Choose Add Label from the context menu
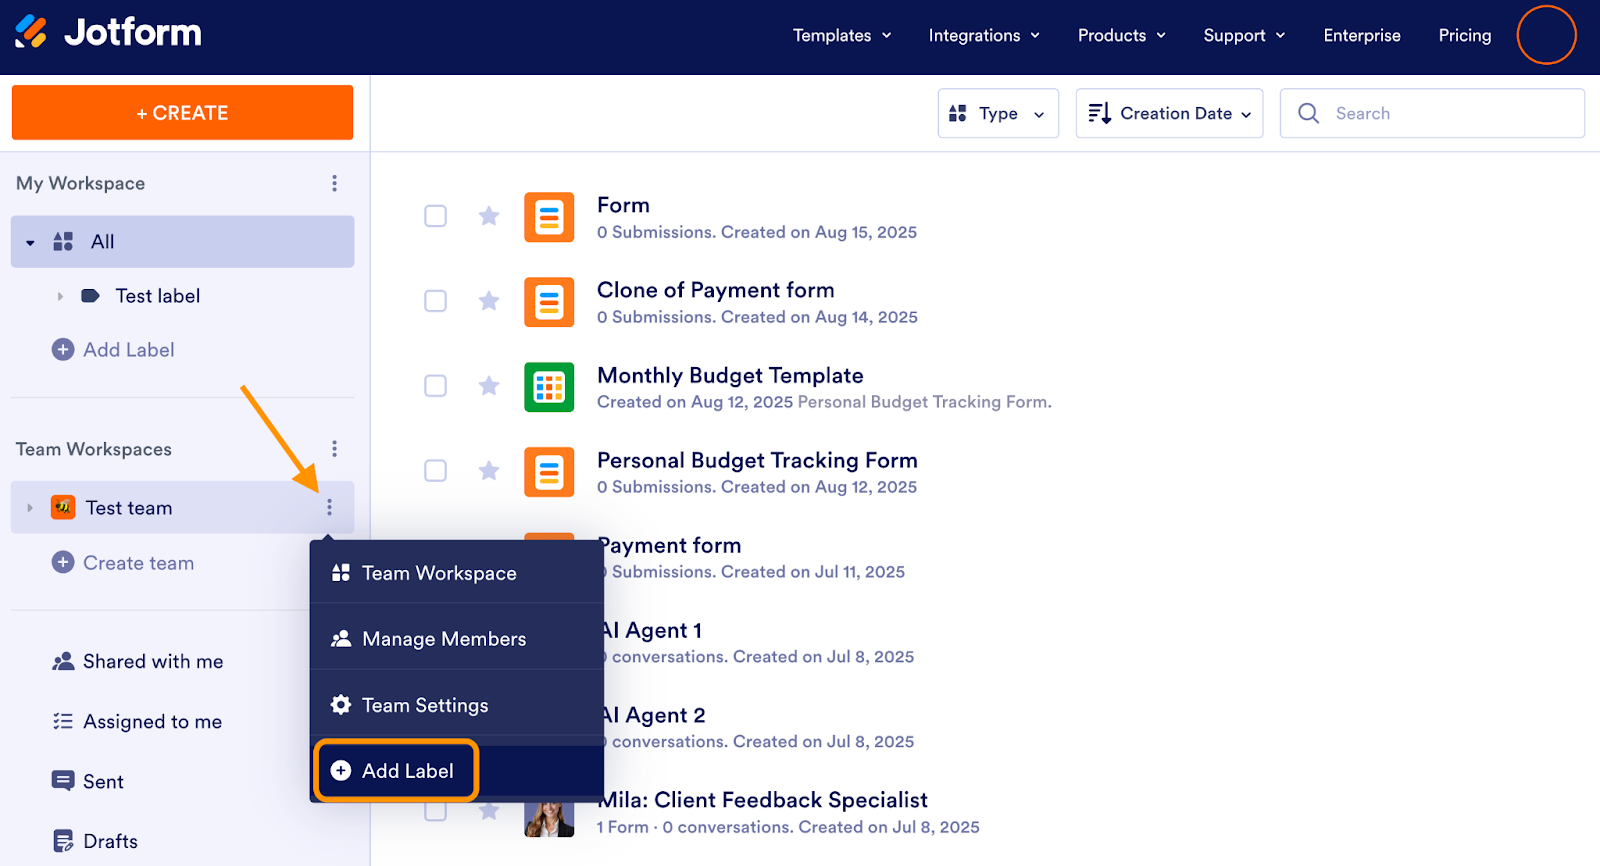 396,771
